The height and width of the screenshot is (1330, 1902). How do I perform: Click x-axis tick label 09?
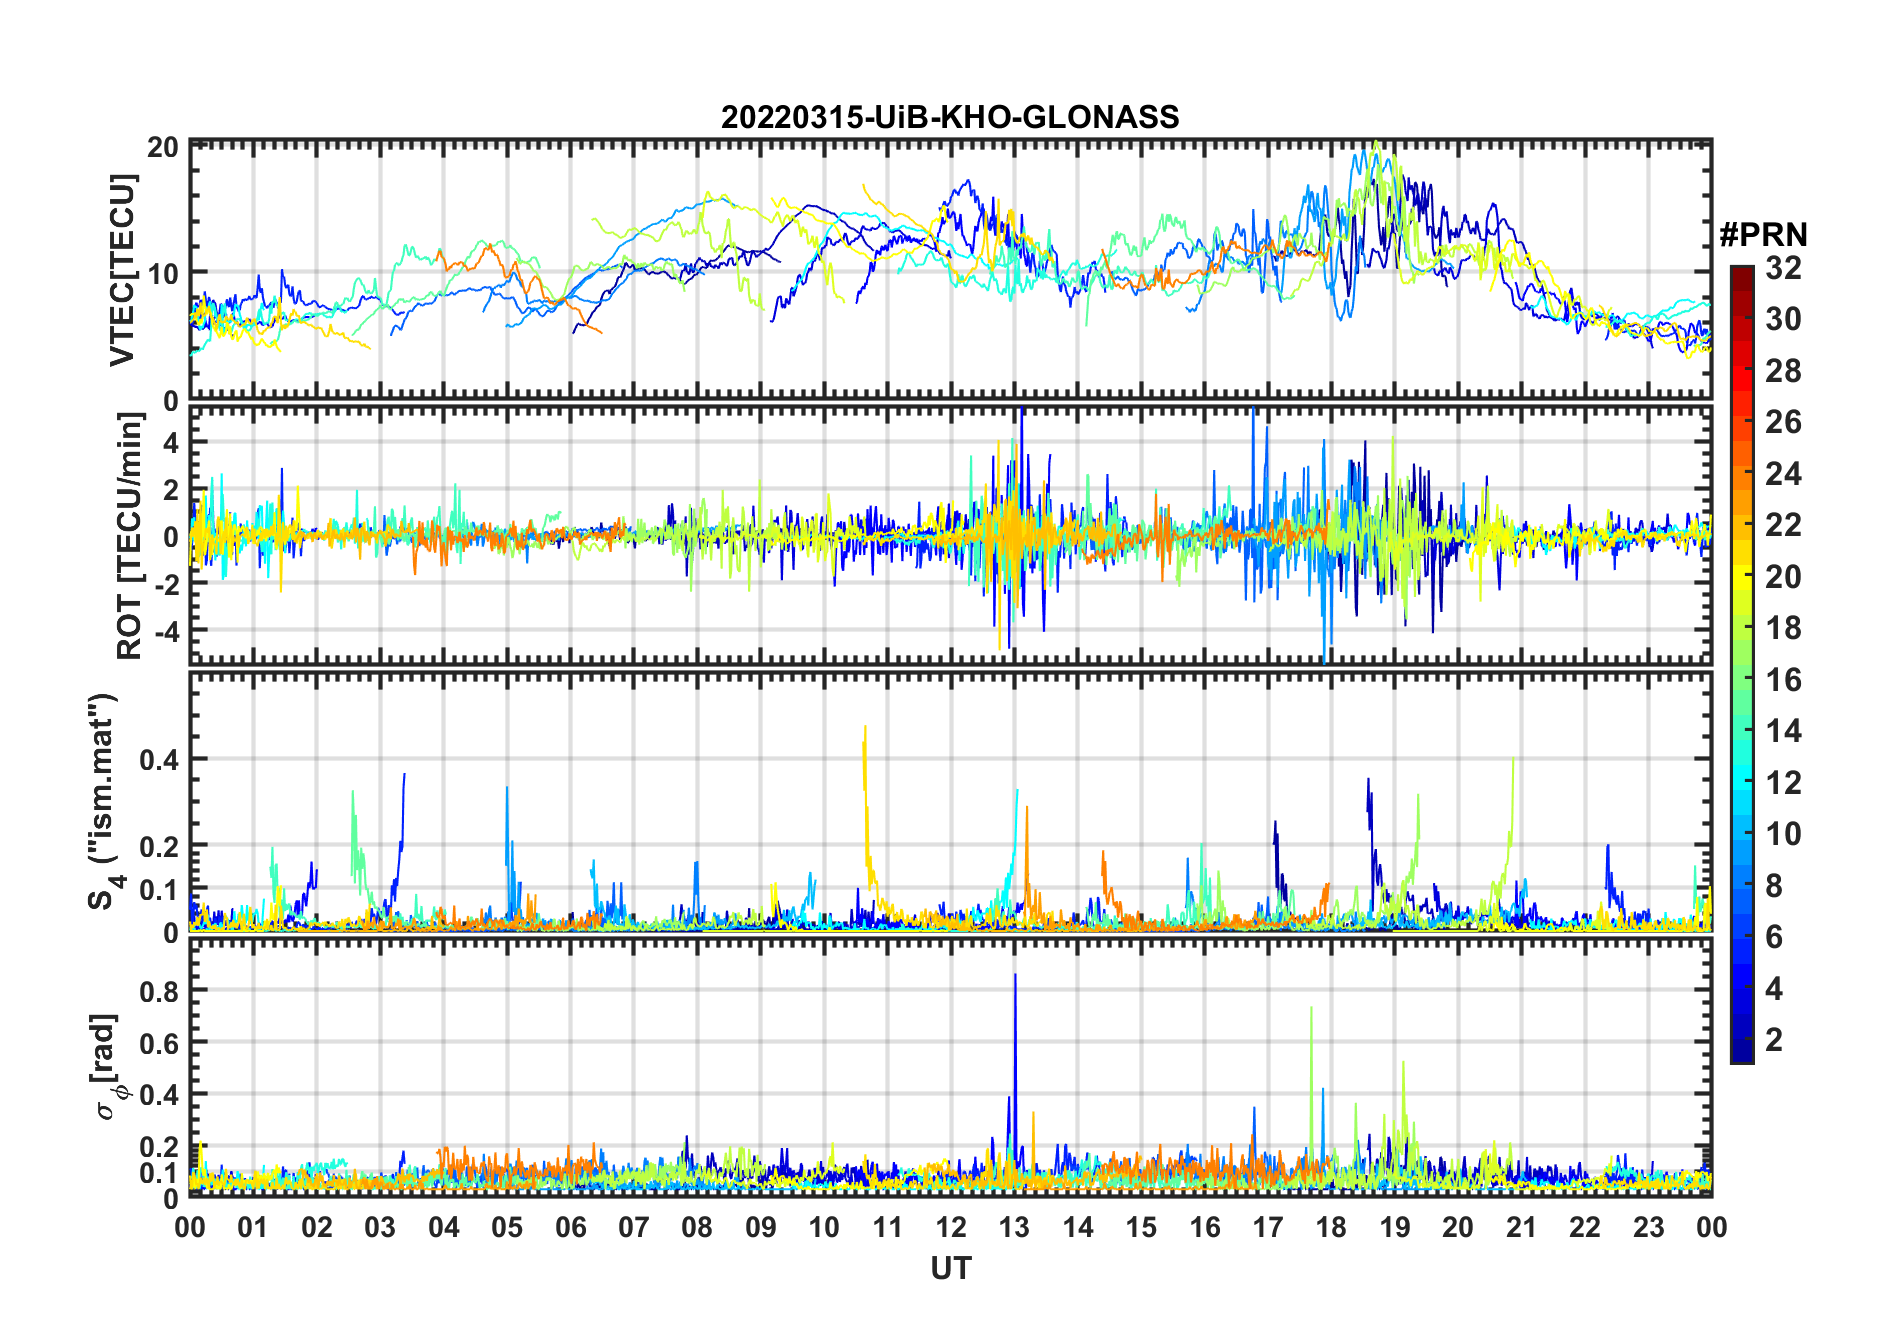click(760, 1228)
